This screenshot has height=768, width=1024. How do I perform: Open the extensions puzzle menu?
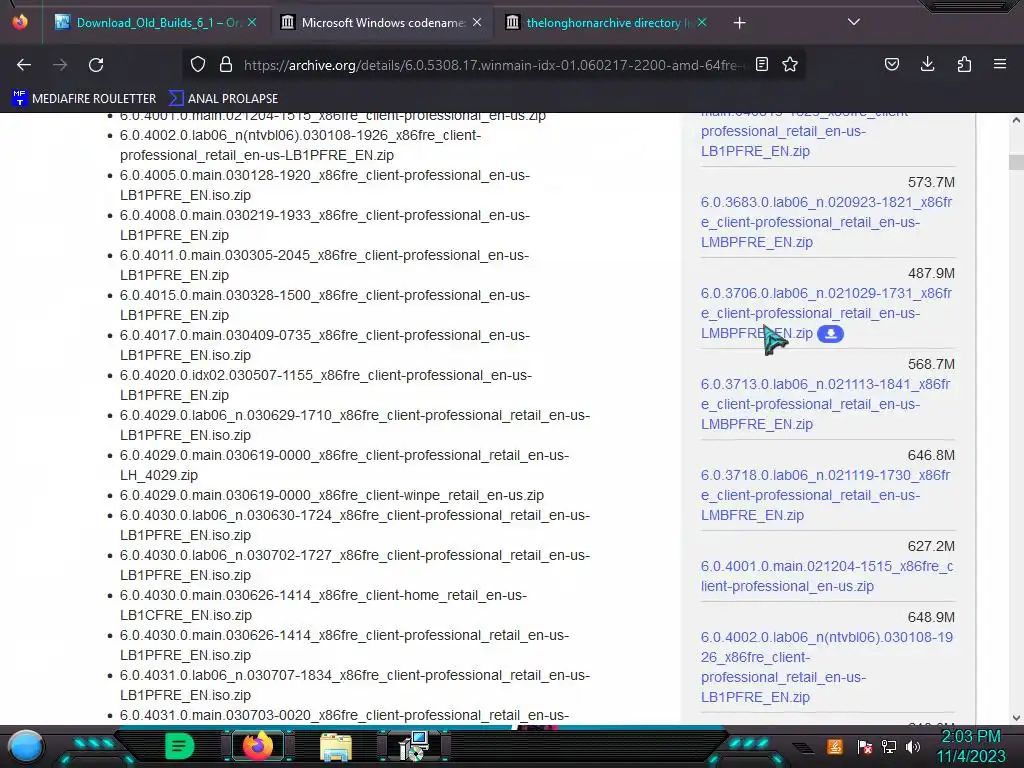(x=964, y=64)
